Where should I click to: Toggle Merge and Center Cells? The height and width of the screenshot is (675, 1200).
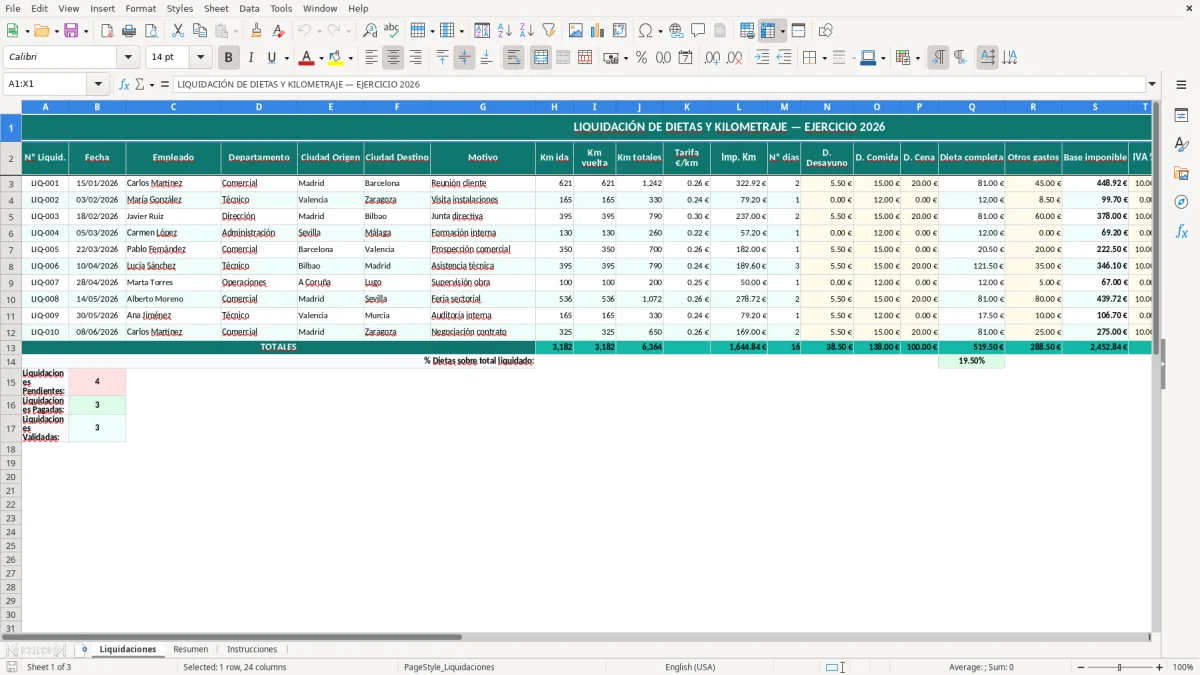coord(541,58)
